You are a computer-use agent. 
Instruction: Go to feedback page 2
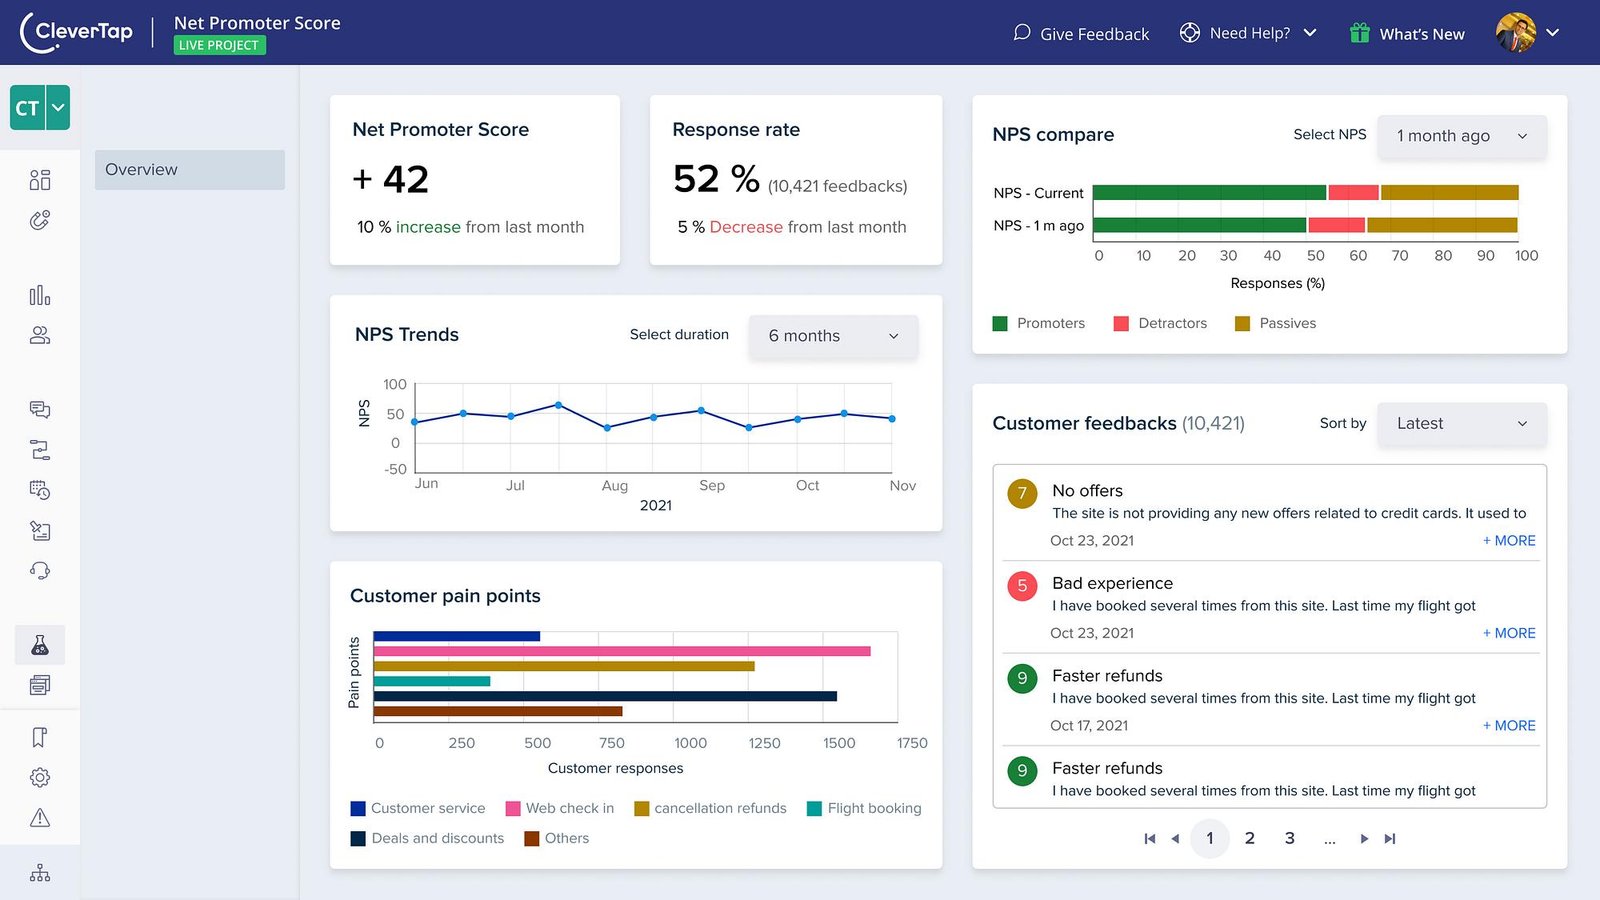tap(1250, 839)
